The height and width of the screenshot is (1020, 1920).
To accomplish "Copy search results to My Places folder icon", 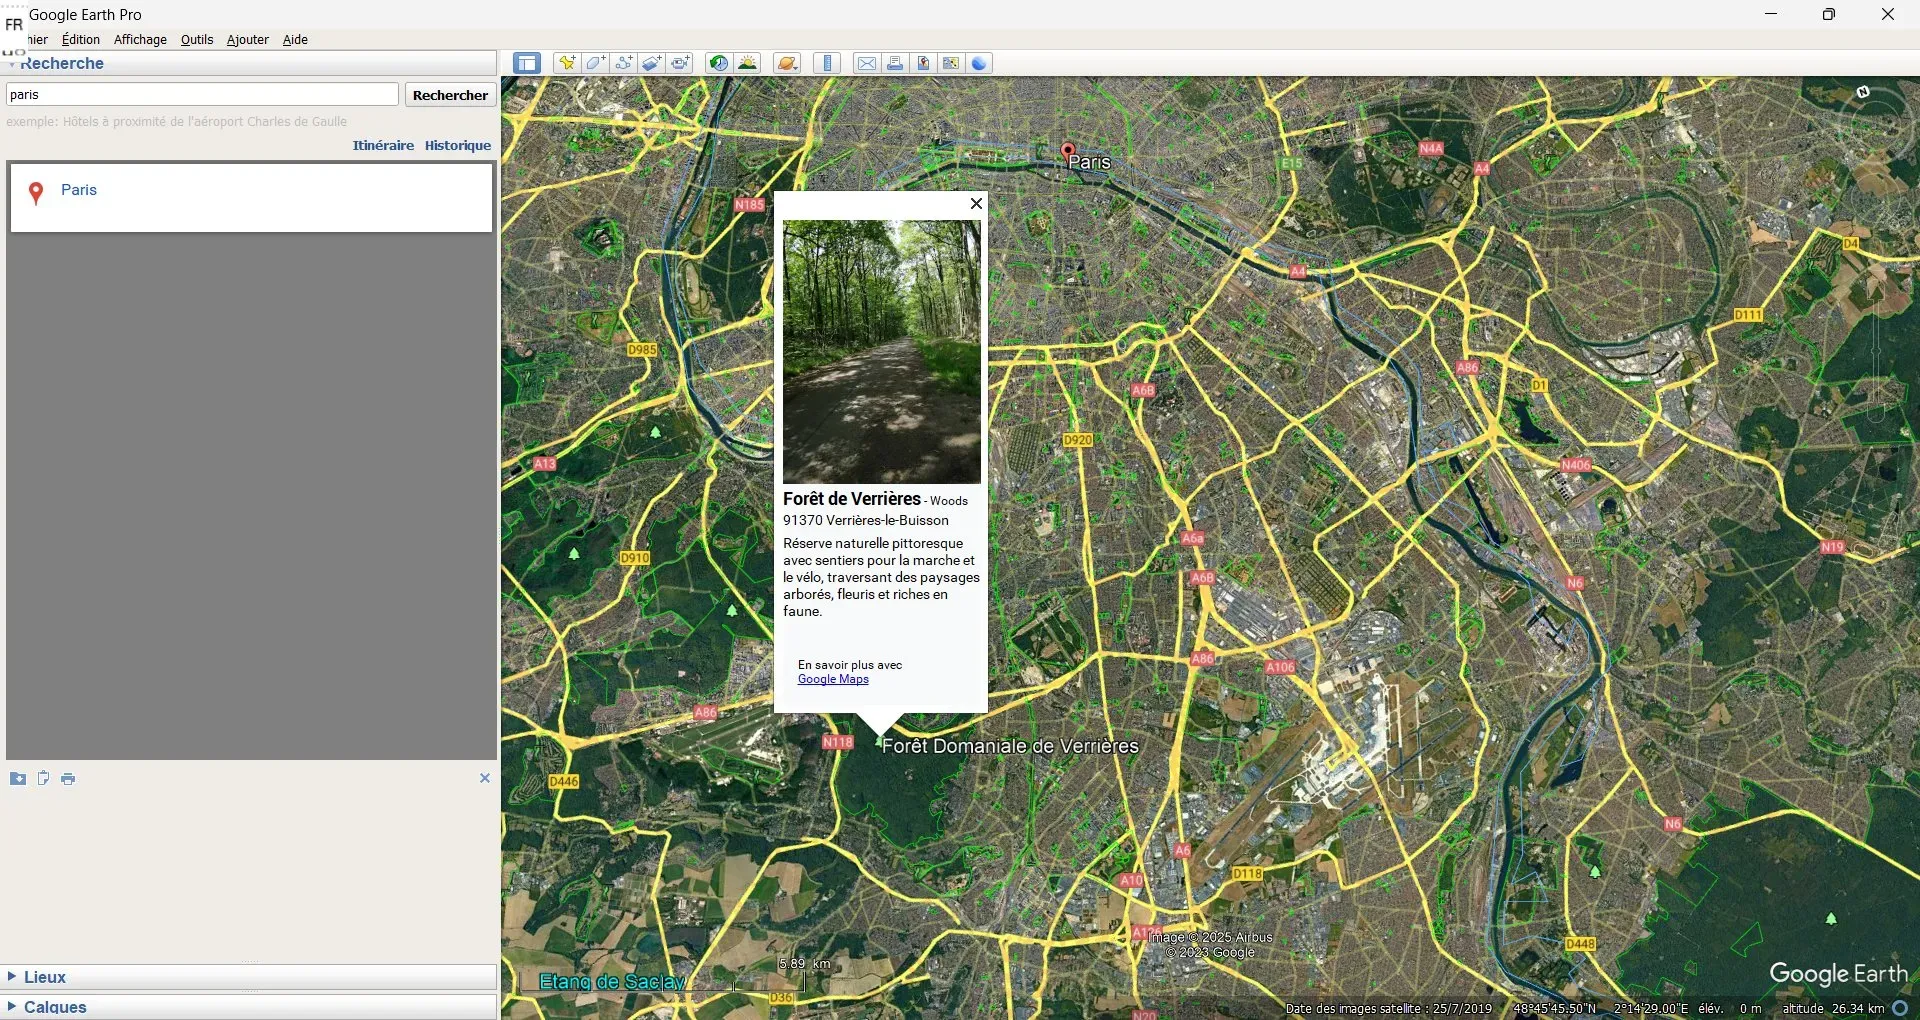I will click(x=18, y=779).
